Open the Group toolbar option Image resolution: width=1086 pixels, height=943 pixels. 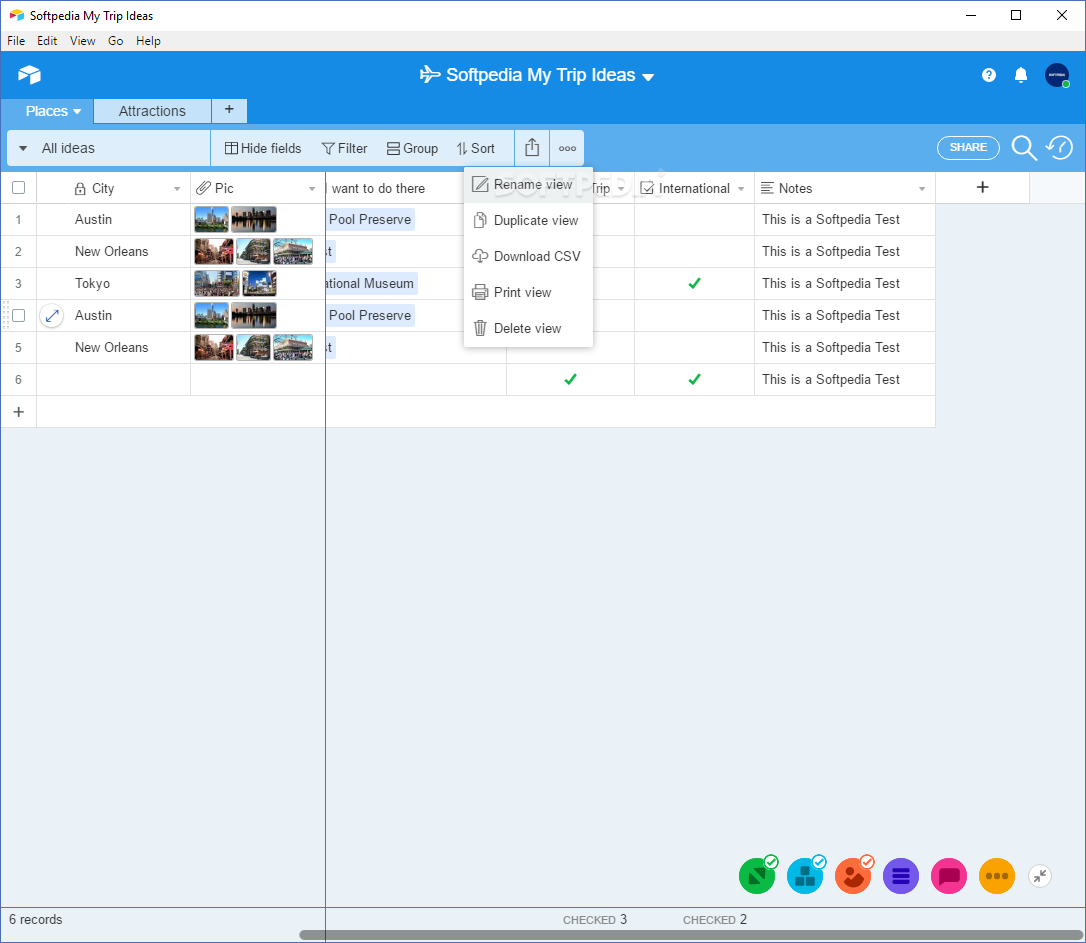[x=412, y=148]
